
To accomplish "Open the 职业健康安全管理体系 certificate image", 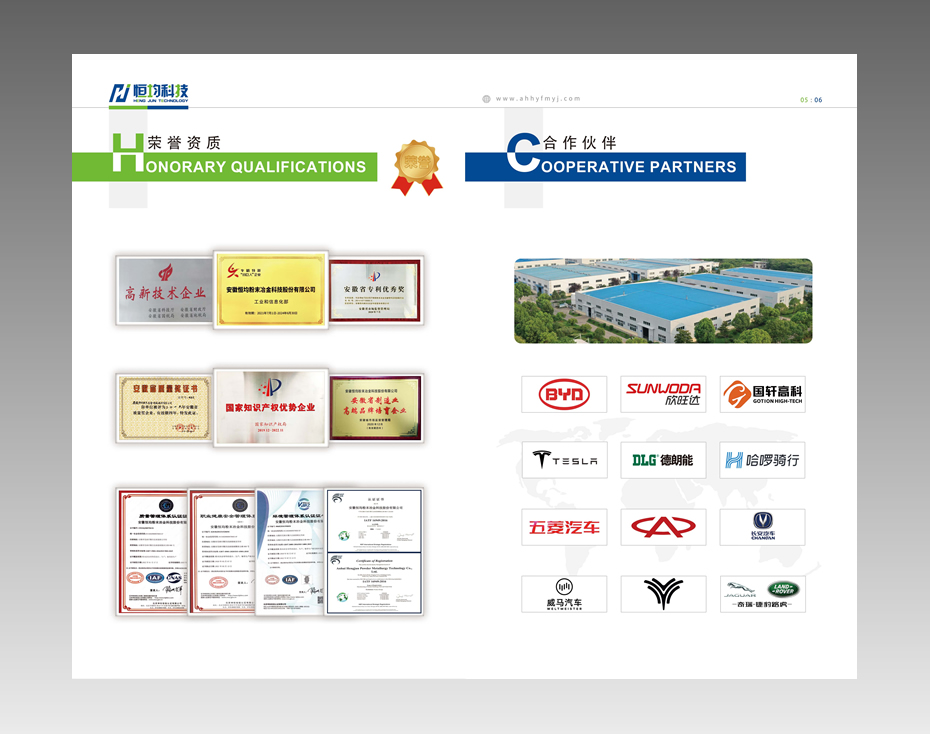I will pos(222,552).
